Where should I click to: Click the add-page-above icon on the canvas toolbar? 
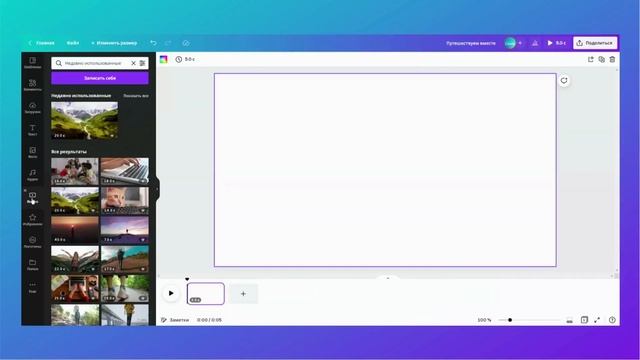[591, 59]
